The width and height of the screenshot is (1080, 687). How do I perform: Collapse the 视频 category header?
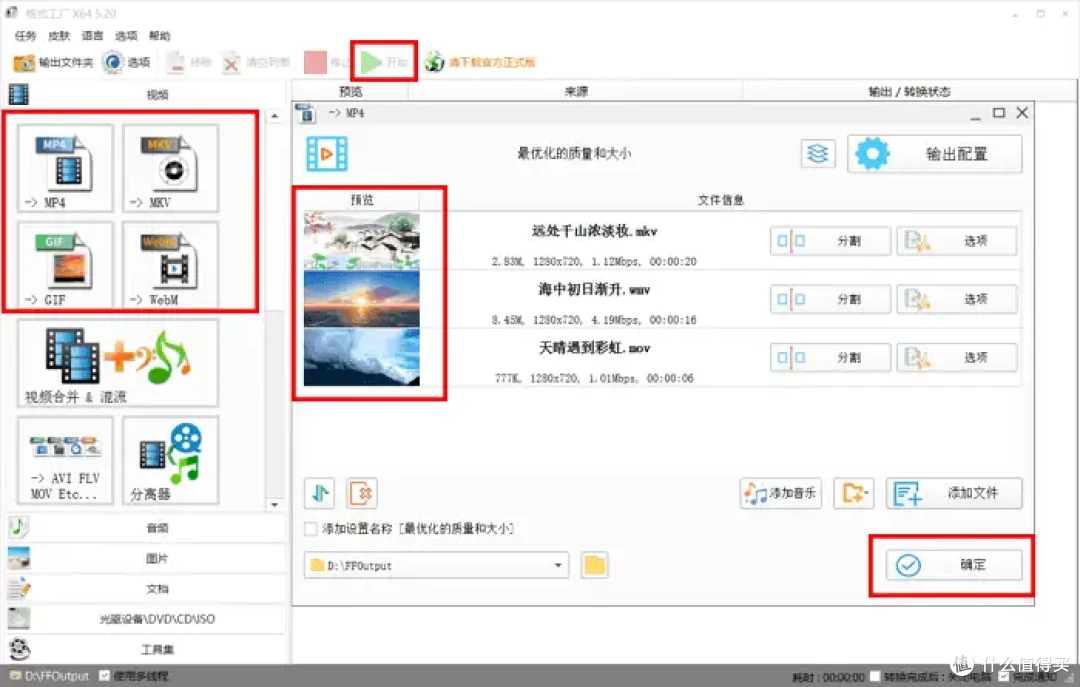pos(145,94)
